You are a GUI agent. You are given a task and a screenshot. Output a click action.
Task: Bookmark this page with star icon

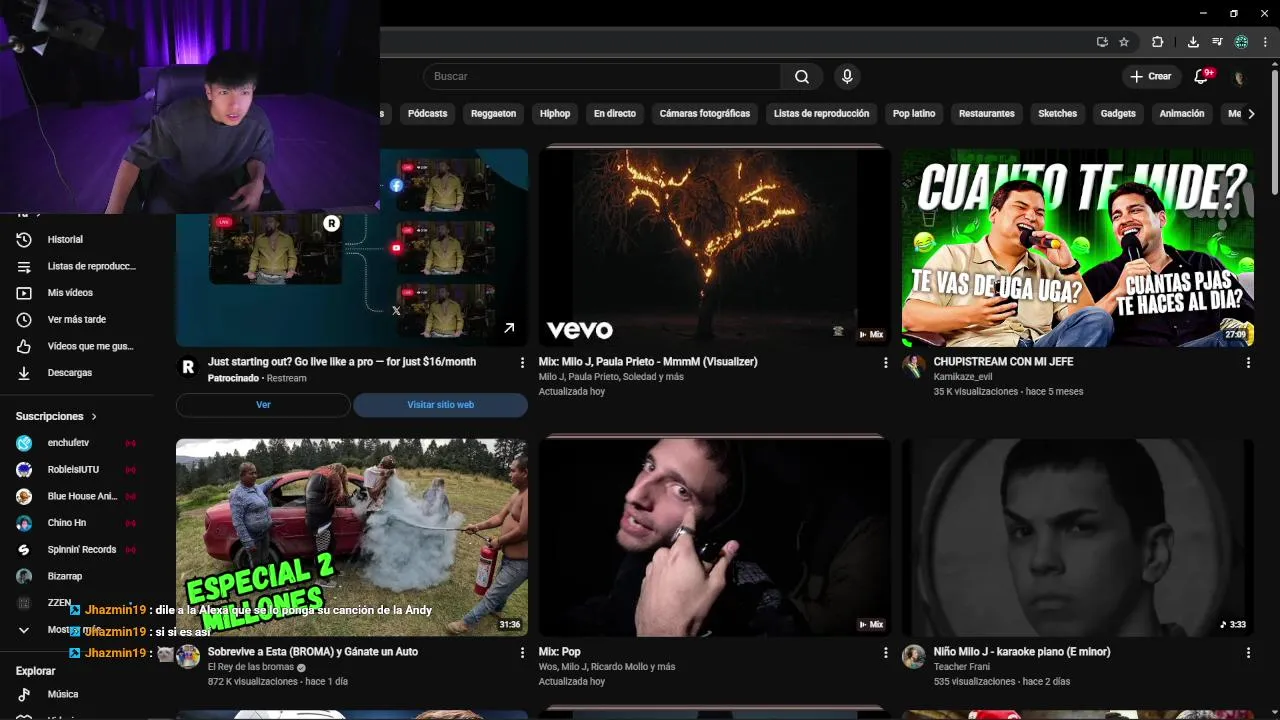(1124, 42)
